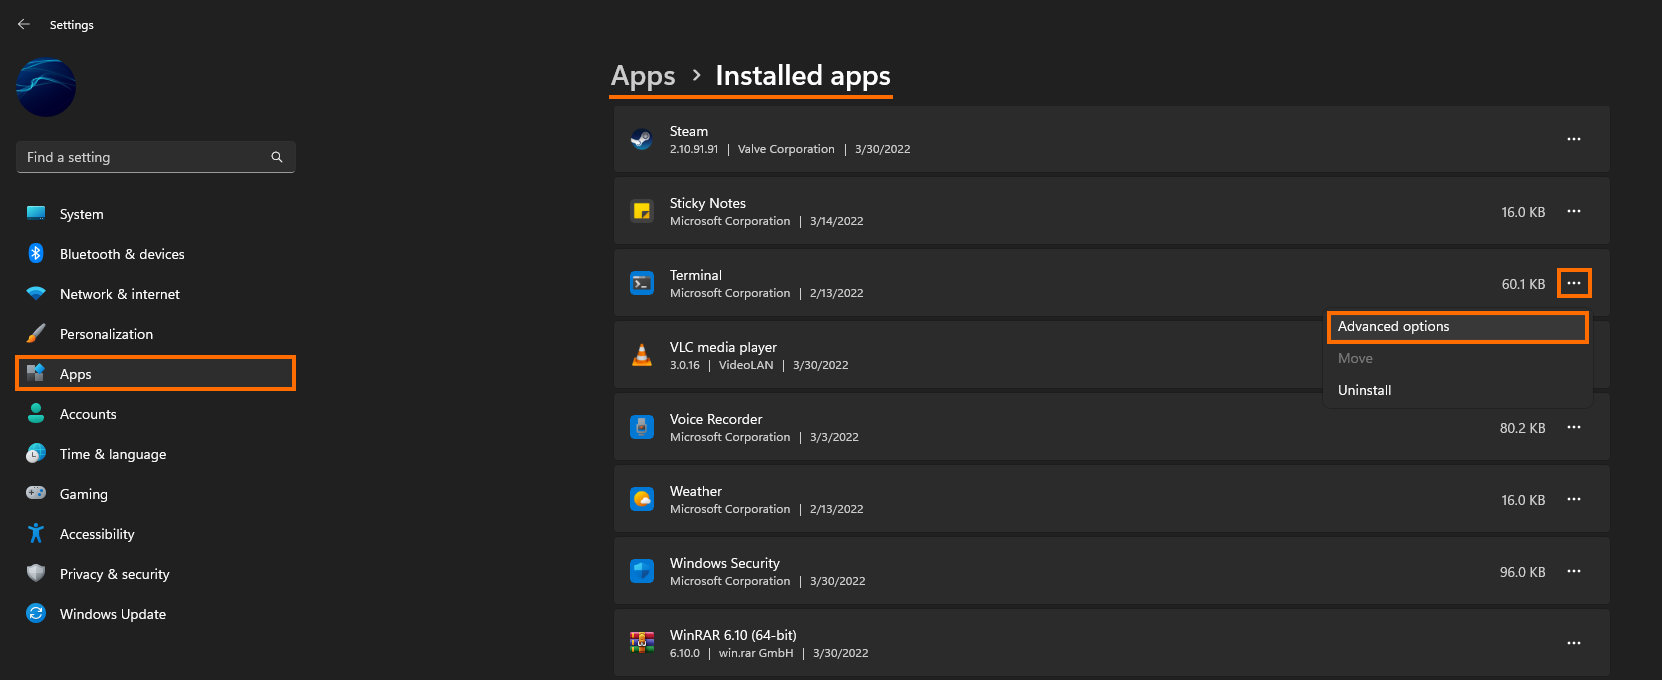
Task: Open the Privacy & security shield icon
Action: pyautogui.click(x=36, y=573)
